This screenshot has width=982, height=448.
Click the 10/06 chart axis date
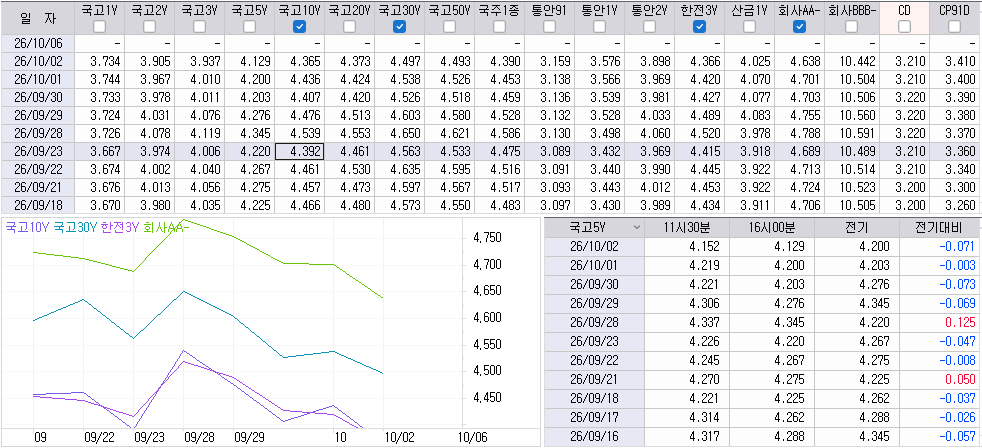pyautogui.click(x=475, y=436)
